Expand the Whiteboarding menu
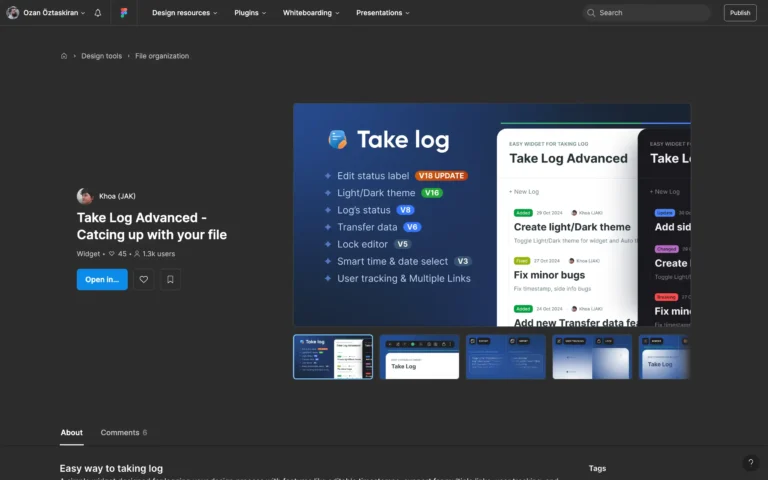This screenshot has width=768, height=480. tap(311, 13)
